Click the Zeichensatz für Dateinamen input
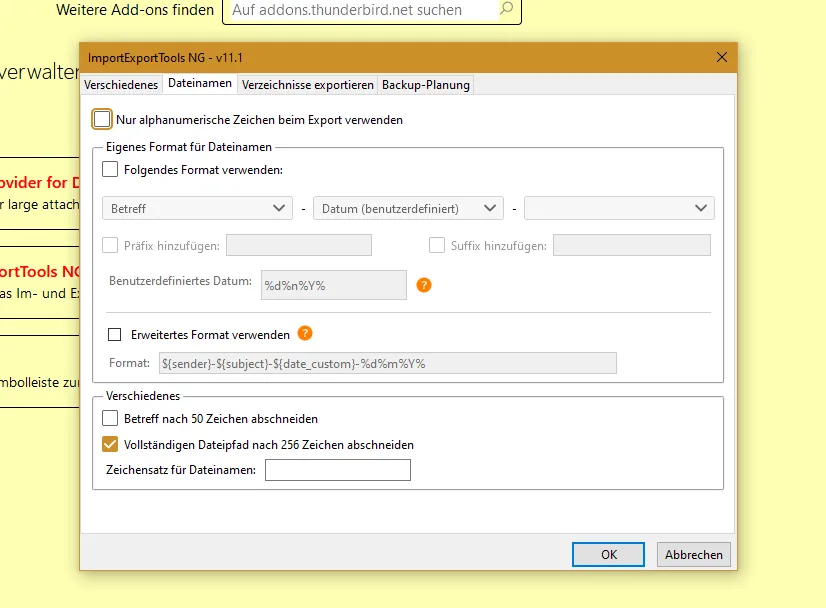826x608 pixels. 338,470
